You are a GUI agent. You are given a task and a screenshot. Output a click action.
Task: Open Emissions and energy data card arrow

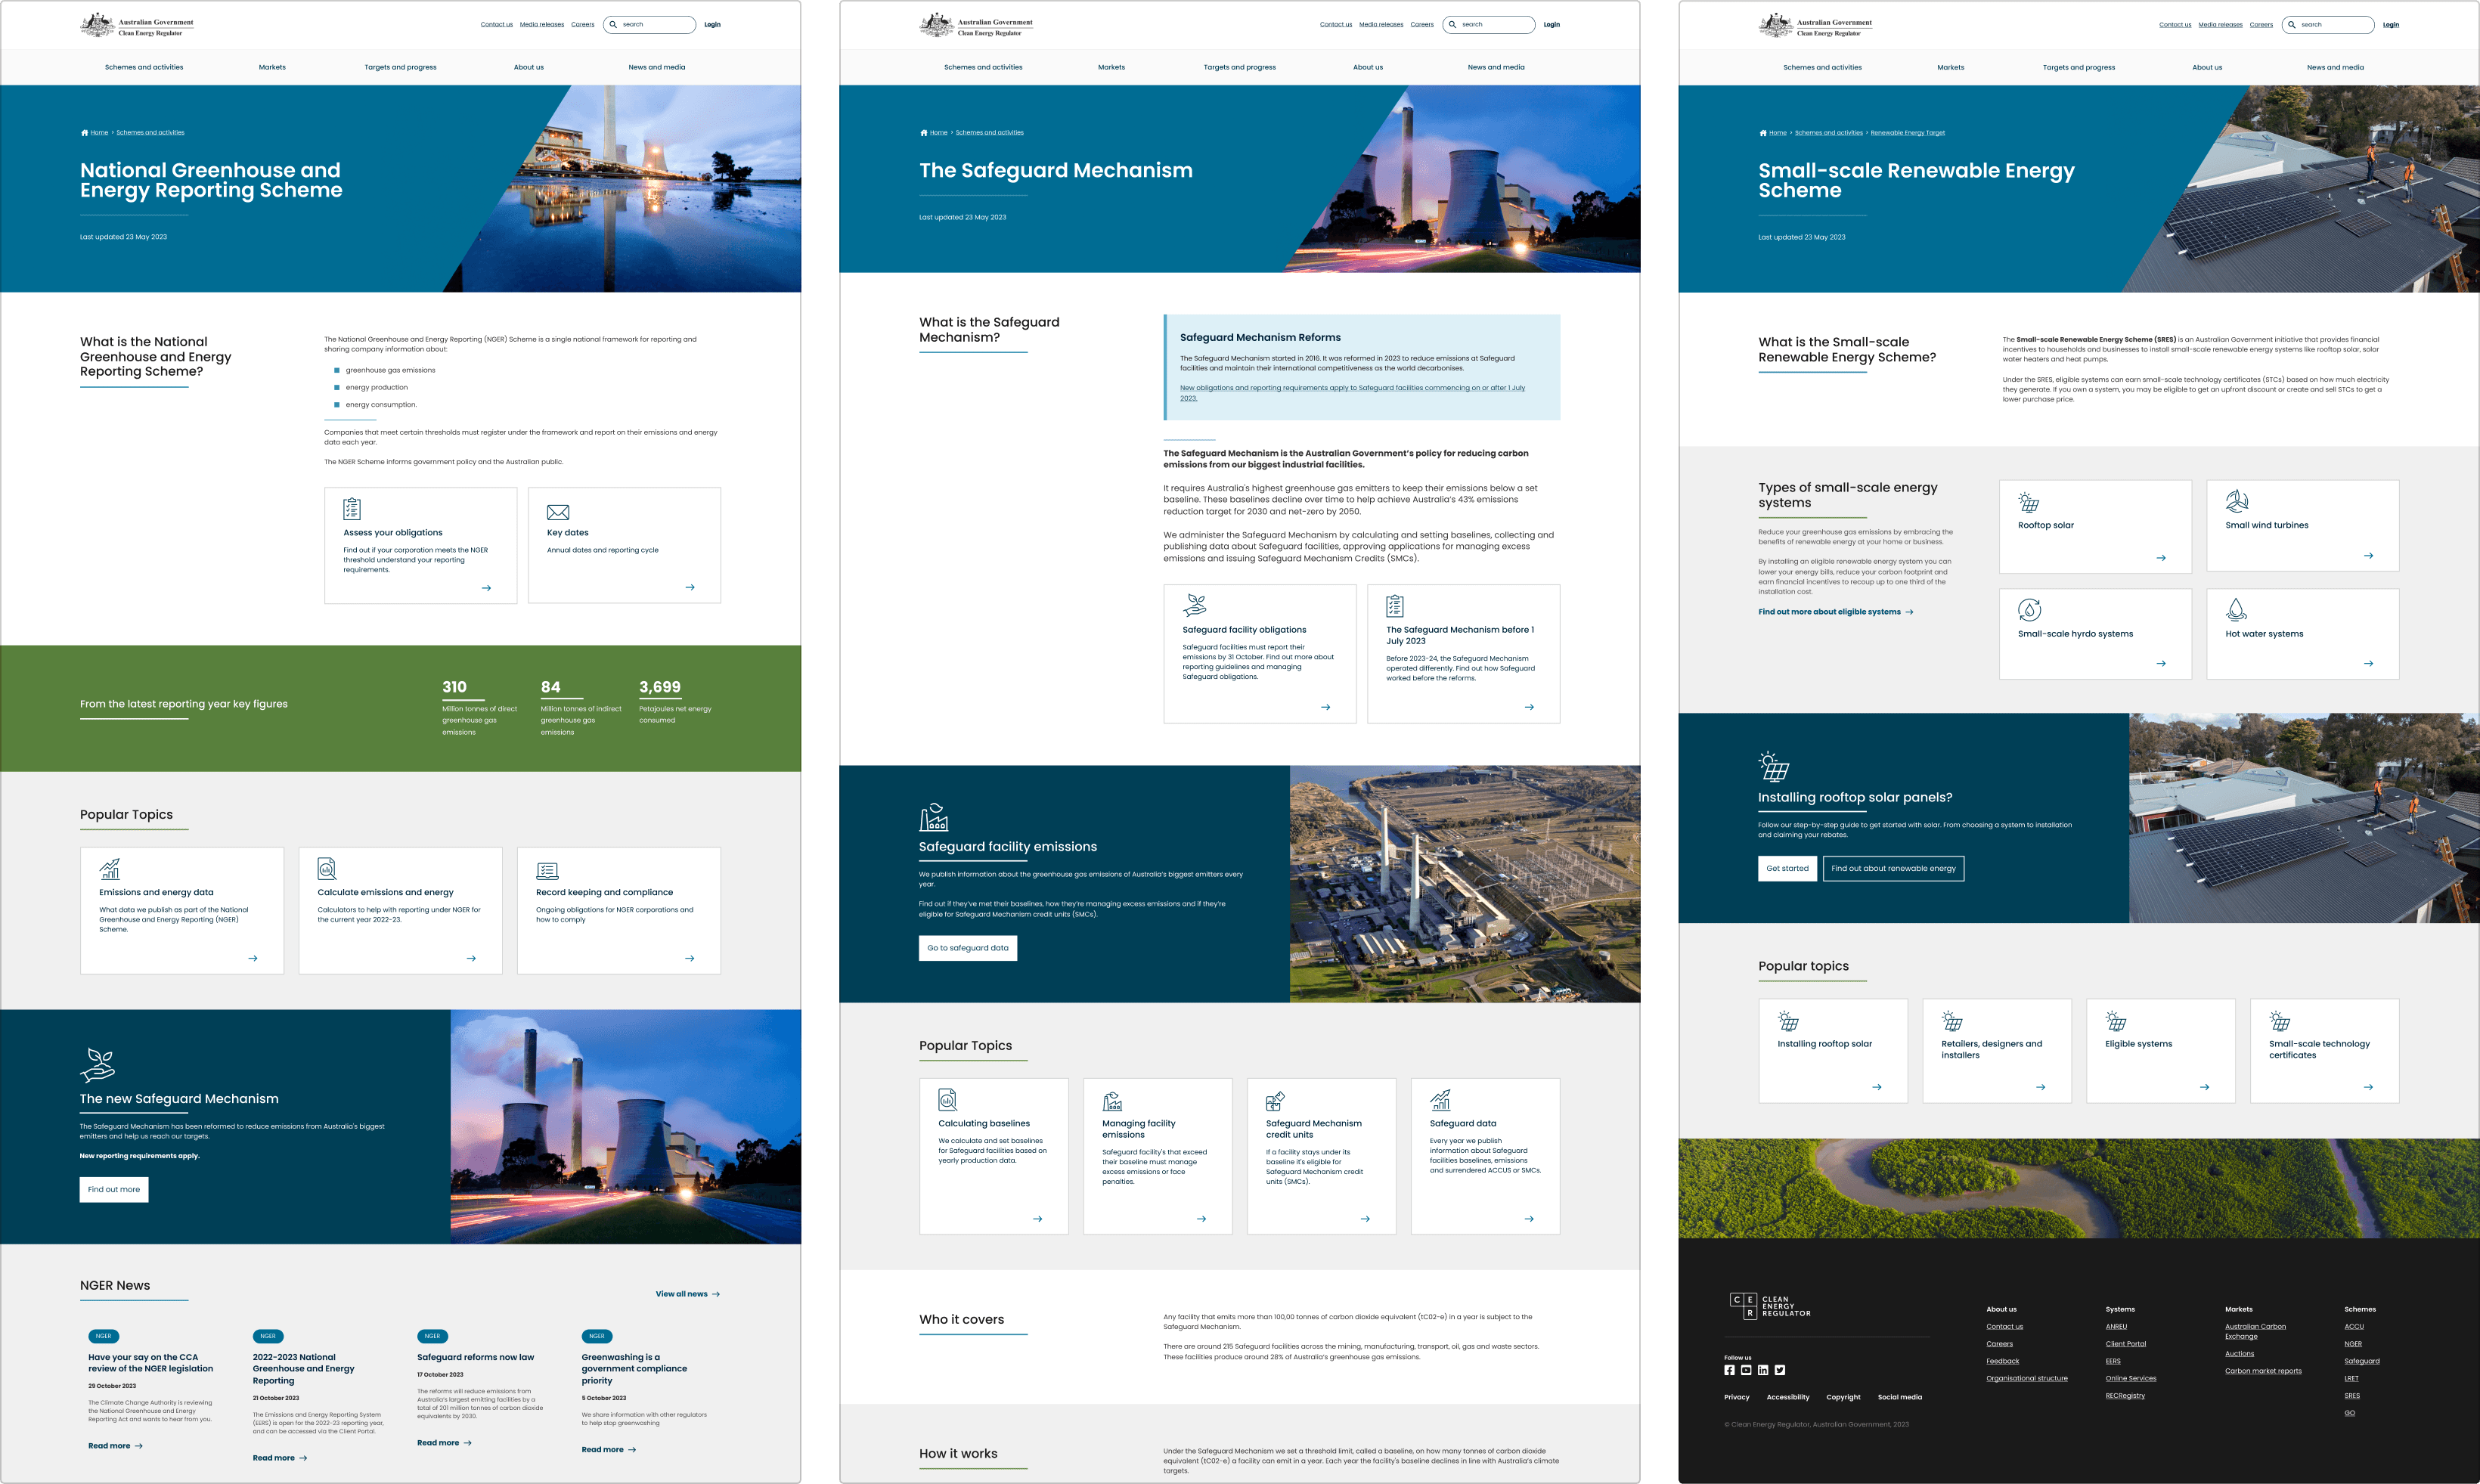[253, 958]
